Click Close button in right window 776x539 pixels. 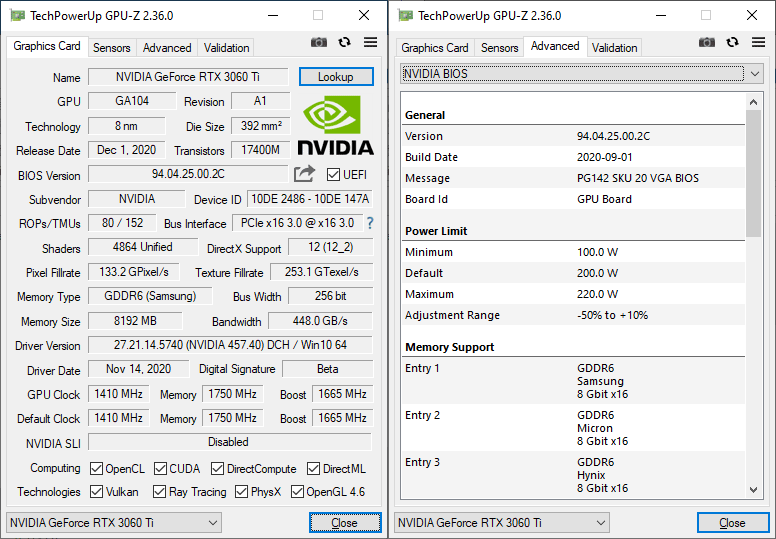[x=733, y=523]
